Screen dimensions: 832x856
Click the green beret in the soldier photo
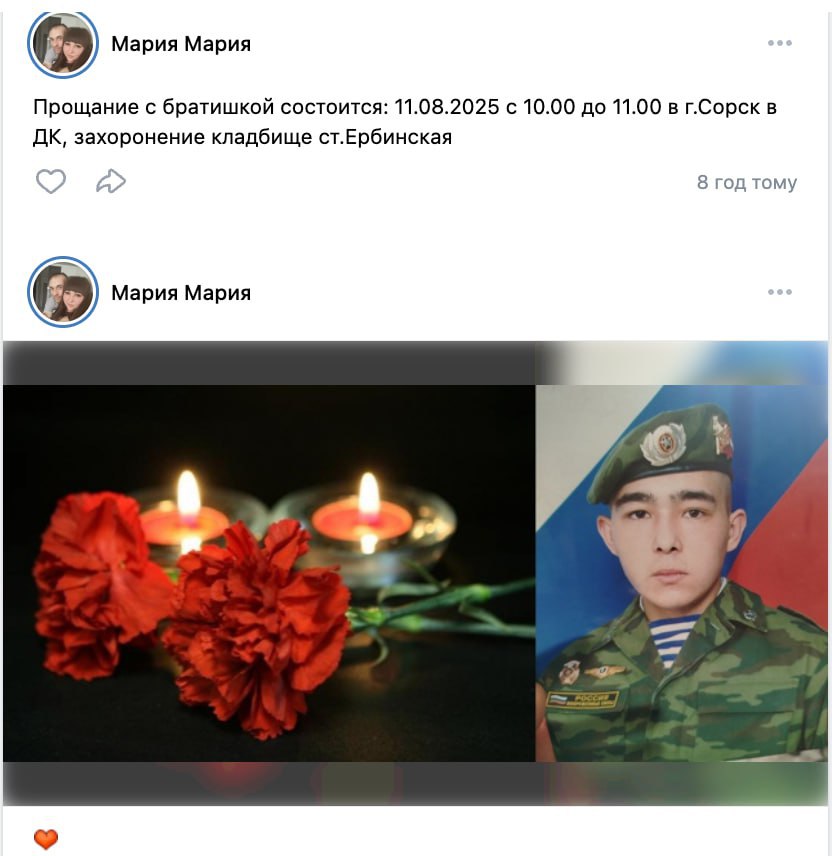(661, 453)
